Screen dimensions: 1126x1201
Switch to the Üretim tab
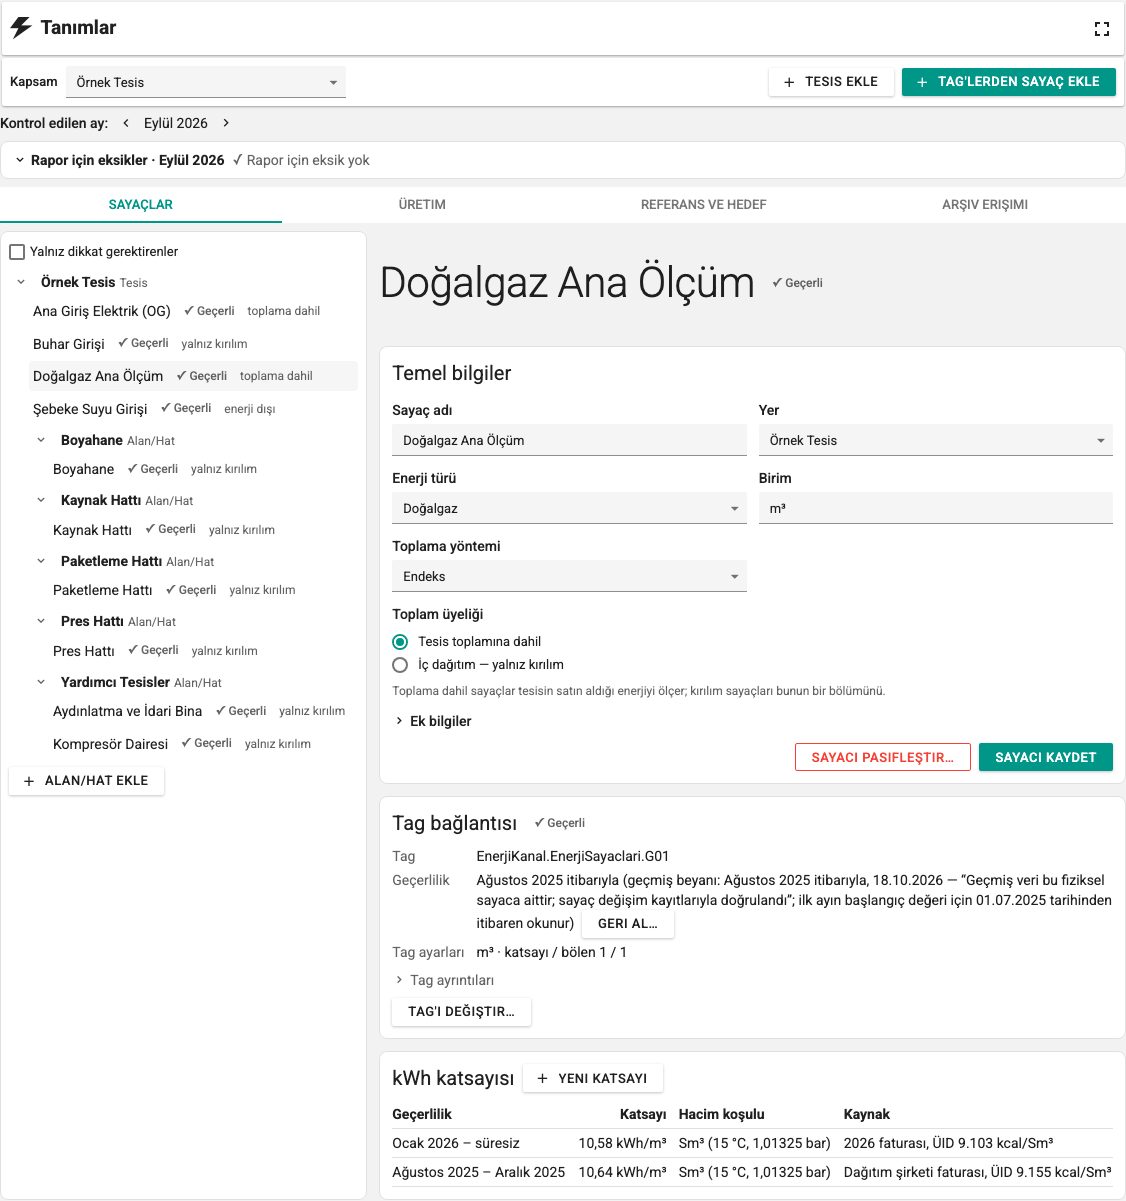(x=422, y=204)
